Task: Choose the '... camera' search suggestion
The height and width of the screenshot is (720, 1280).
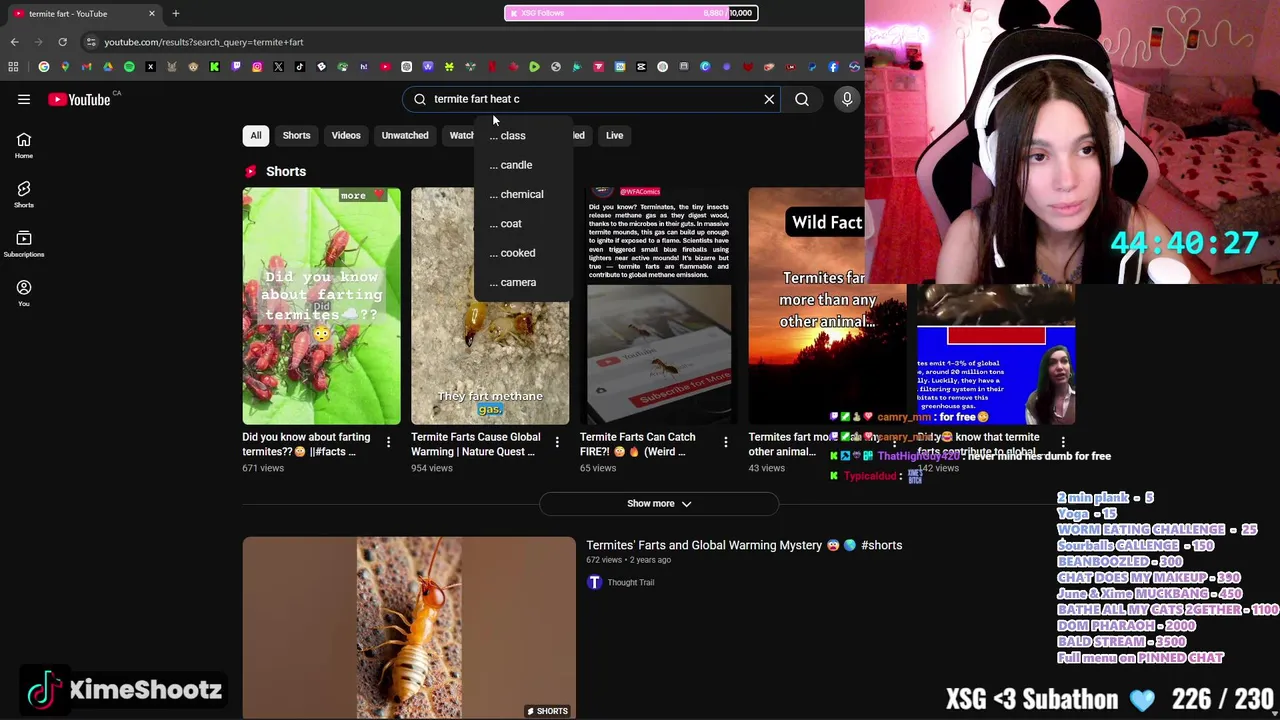Action: (523, 282)
